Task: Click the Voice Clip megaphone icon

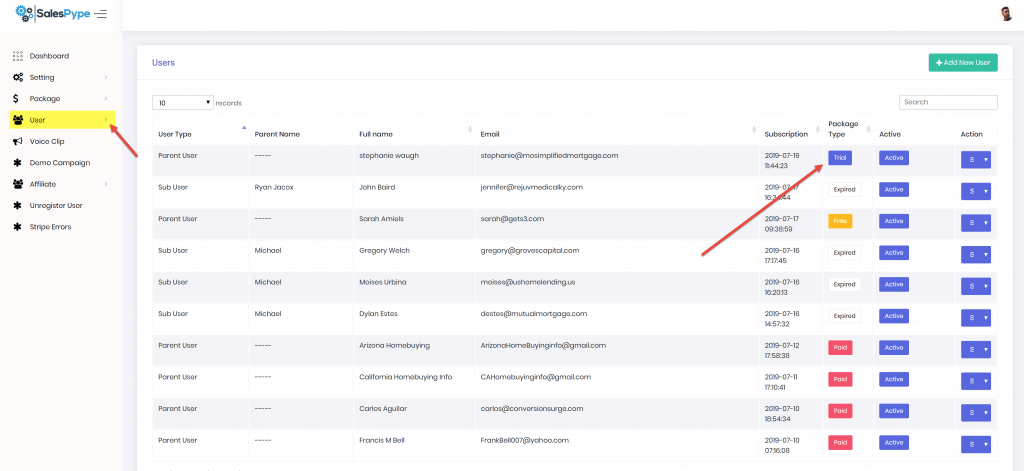Action: pos(18,141)
